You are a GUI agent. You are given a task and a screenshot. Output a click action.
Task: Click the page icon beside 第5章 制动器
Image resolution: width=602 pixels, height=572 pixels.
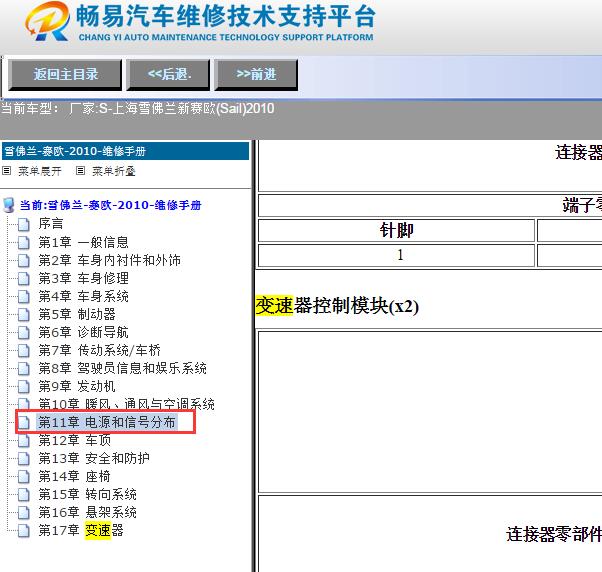pos(24,314)
